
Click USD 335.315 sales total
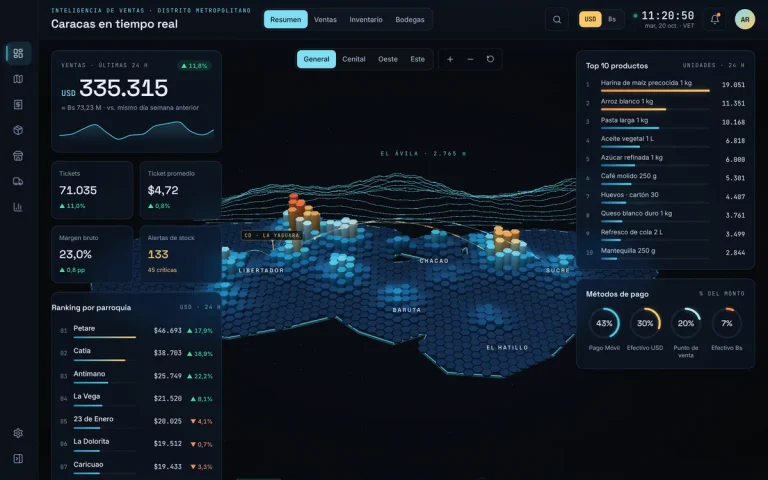pyautogui.click(x=115, y=89)
